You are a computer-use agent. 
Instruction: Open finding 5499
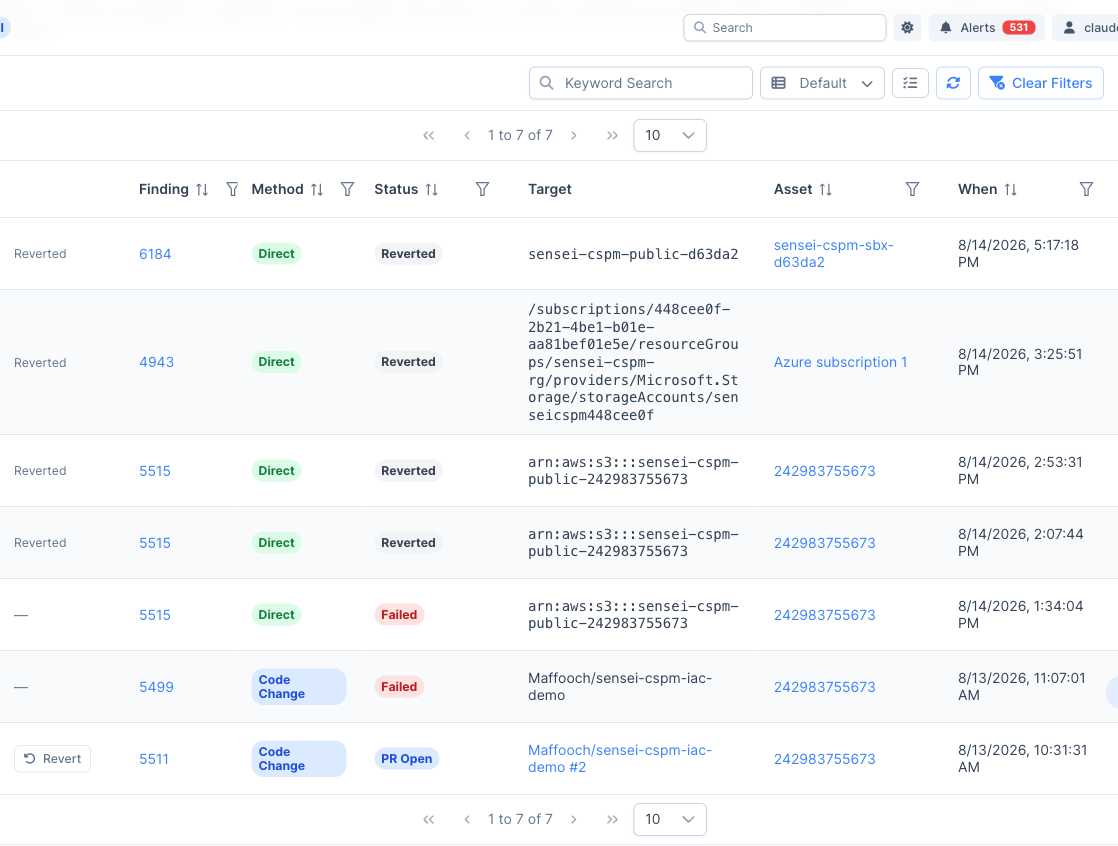(156, 687)
